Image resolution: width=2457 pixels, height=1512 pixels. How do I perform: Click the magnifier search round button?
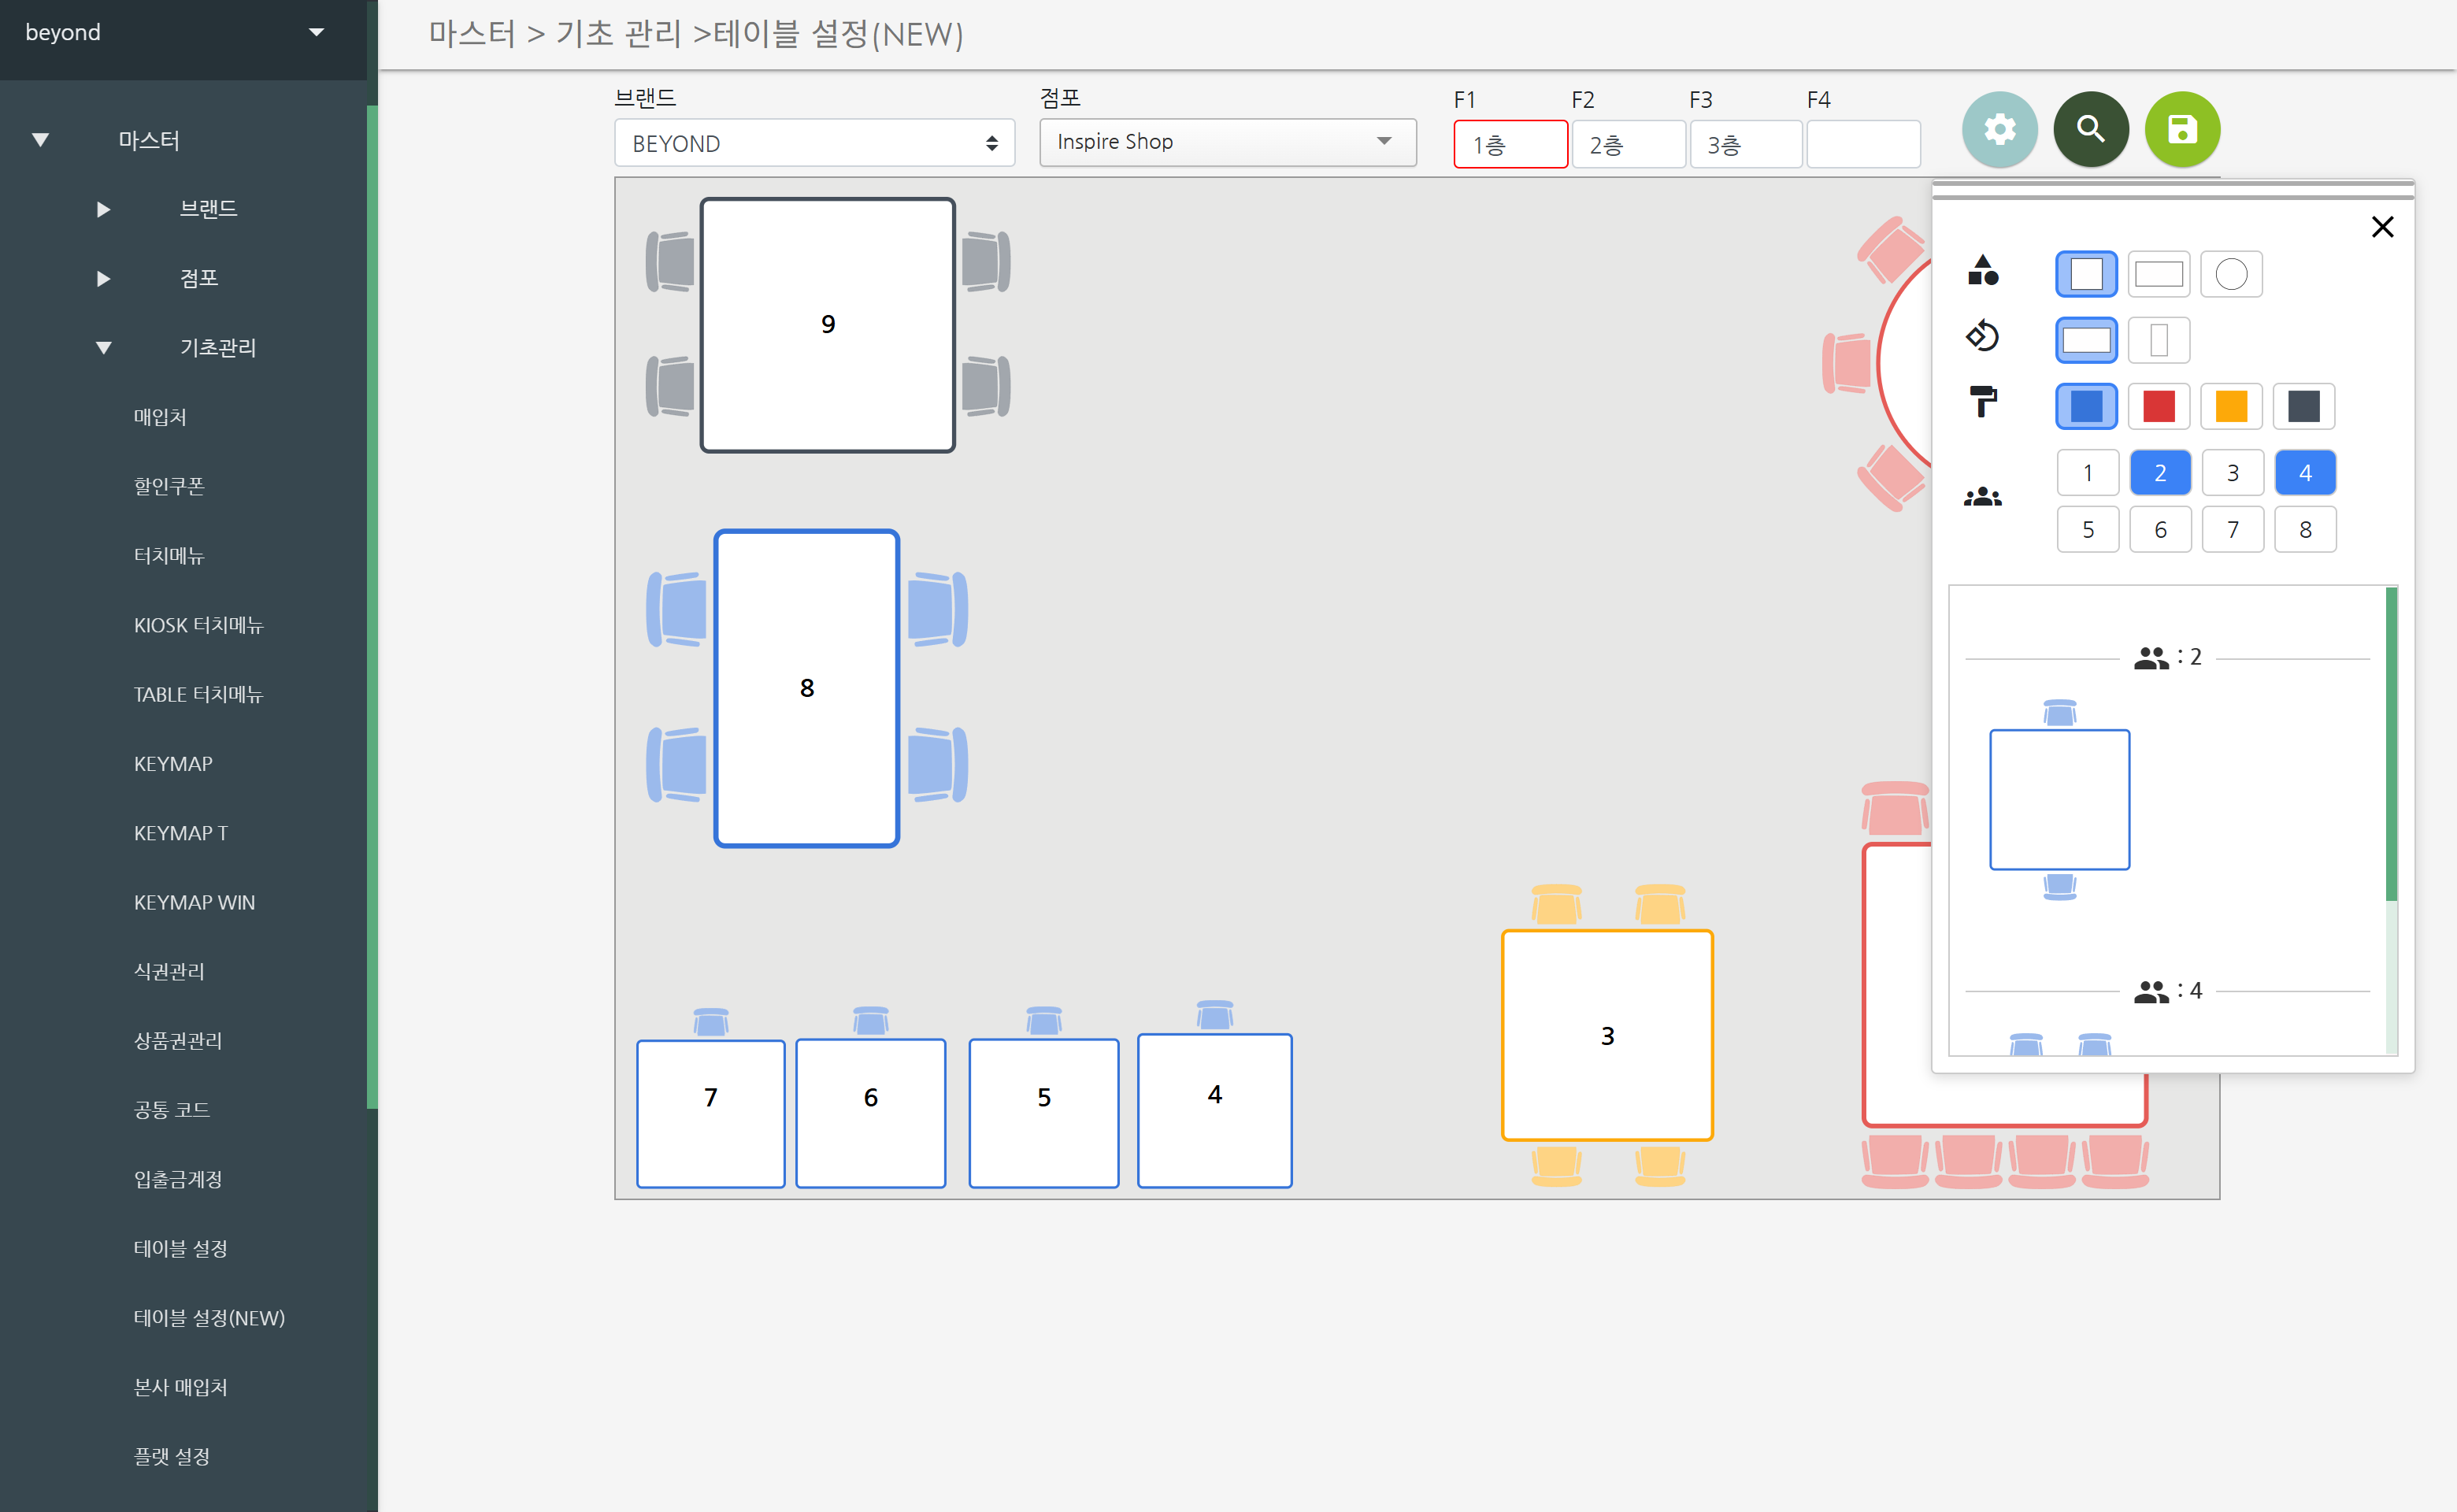point(2090,130)
